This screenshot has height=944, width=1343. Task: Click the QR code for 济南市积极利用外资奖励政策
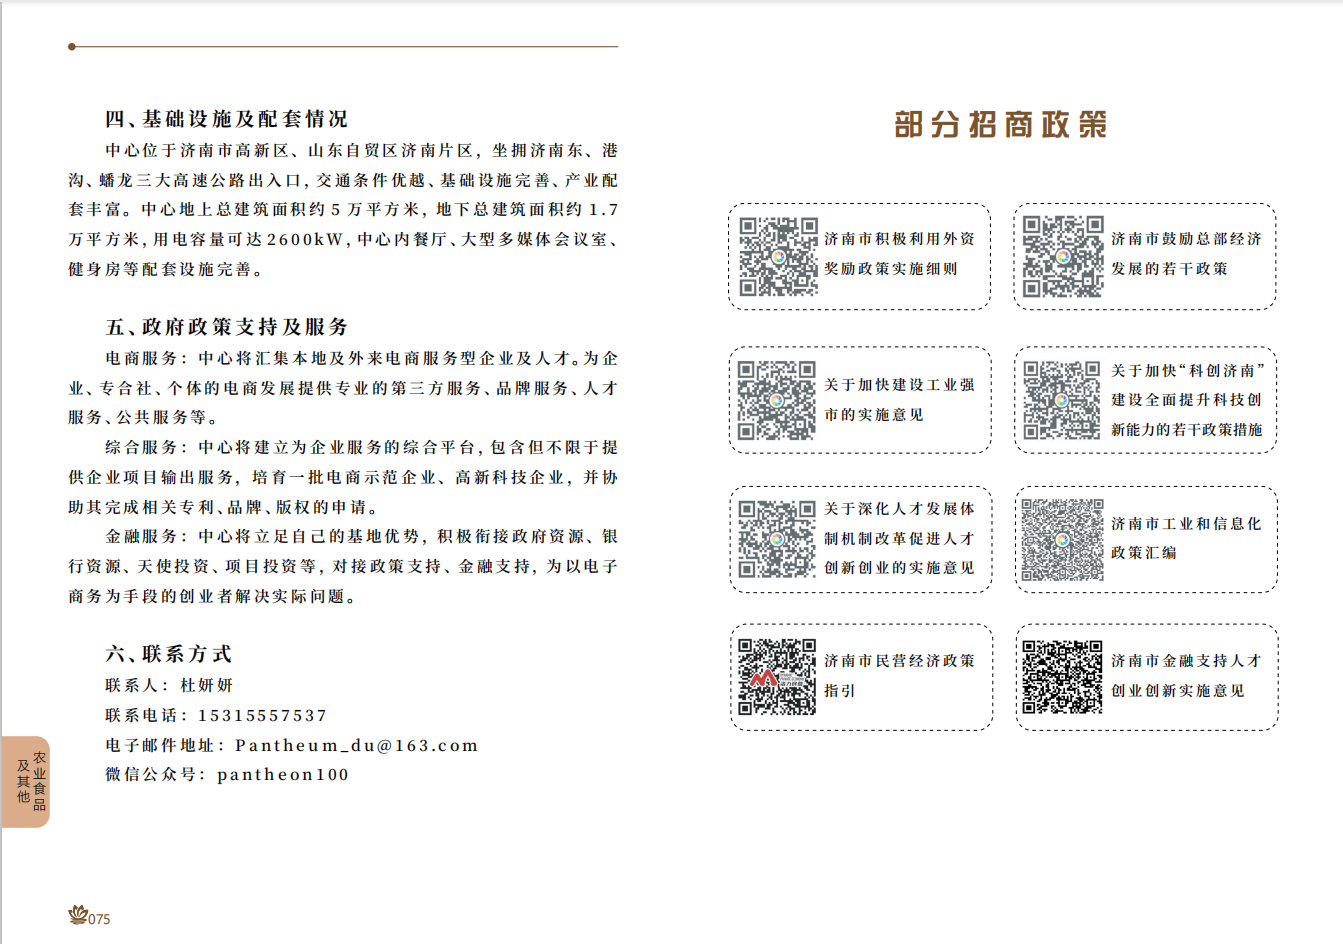point(778,257)
